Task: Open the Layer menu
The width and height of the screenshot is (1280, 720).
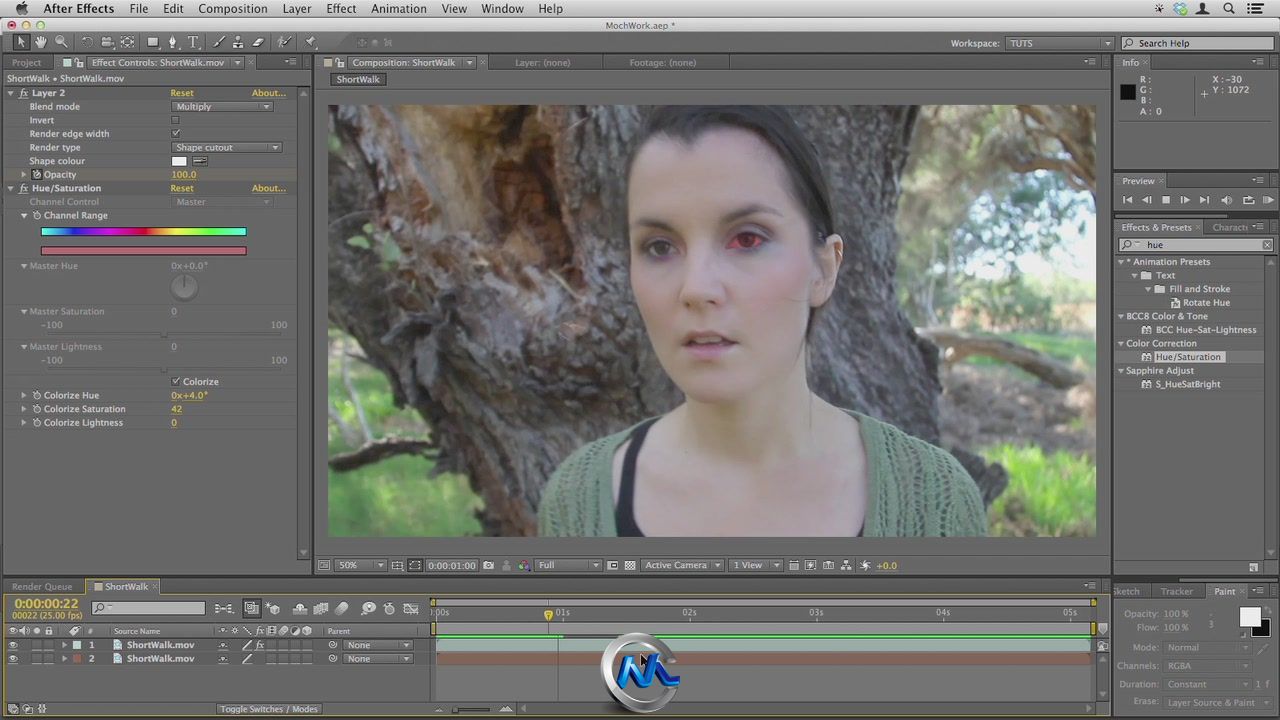Action: click(296, 9)
